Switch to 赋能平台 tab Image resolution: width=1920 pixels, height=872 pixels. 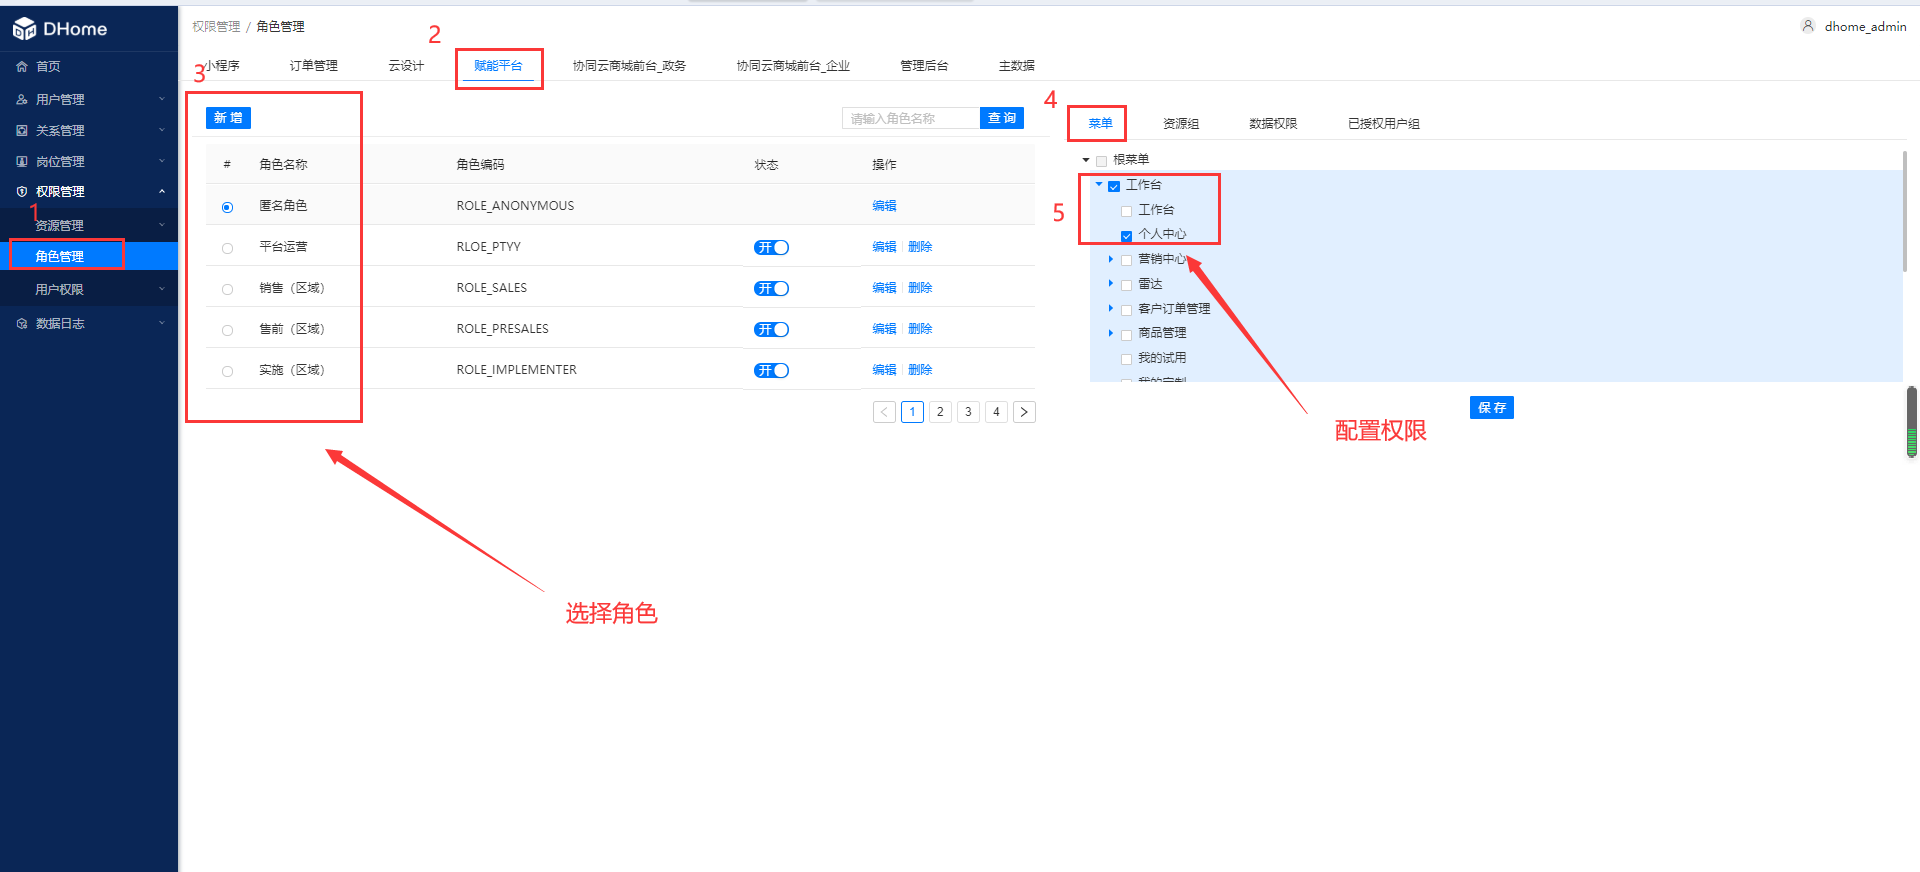[x=498, y=66]
